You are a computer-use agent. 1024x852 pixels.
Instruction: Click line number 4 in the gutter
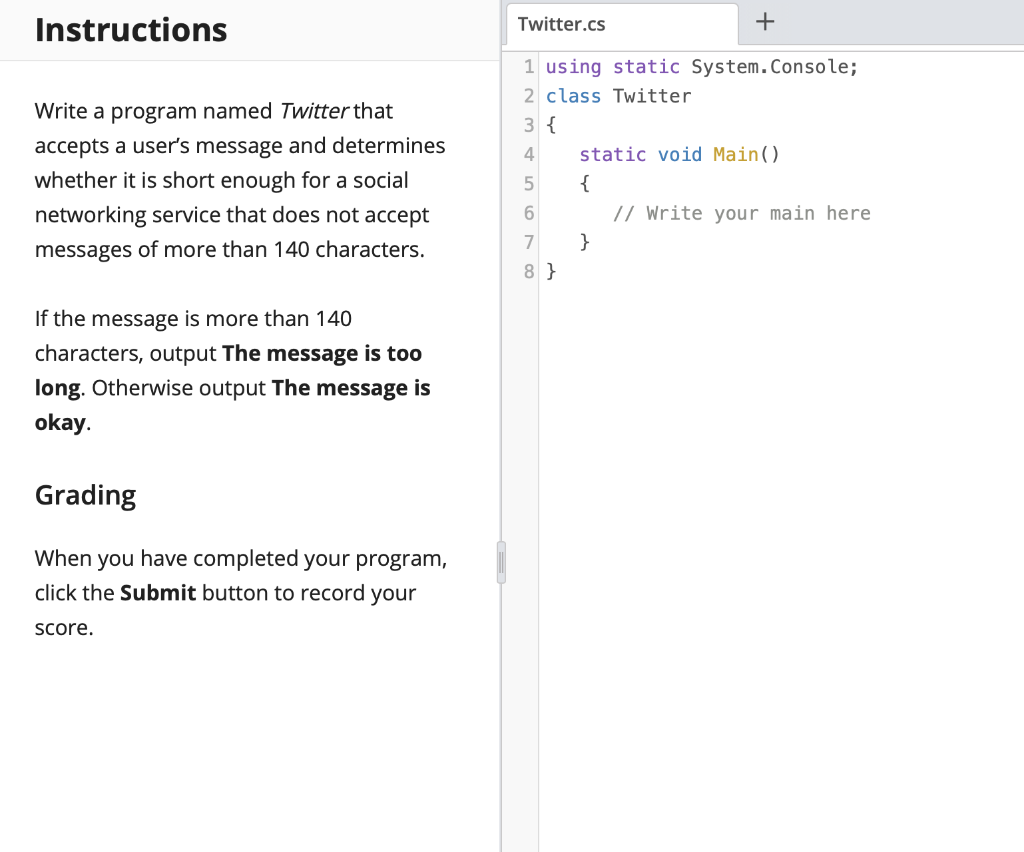tap(528, 154)
